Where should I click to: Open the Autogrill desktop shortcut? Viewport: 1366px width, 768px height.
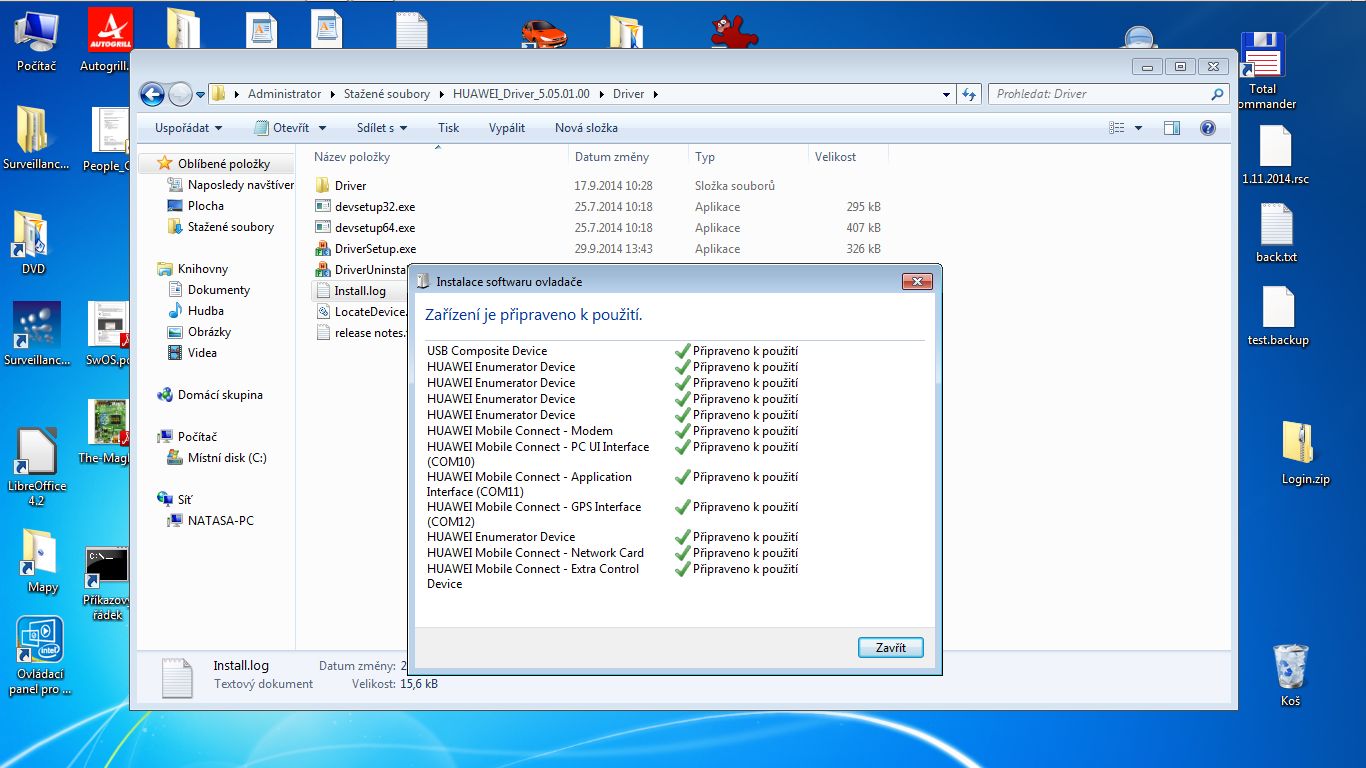(x=109, y=40)
